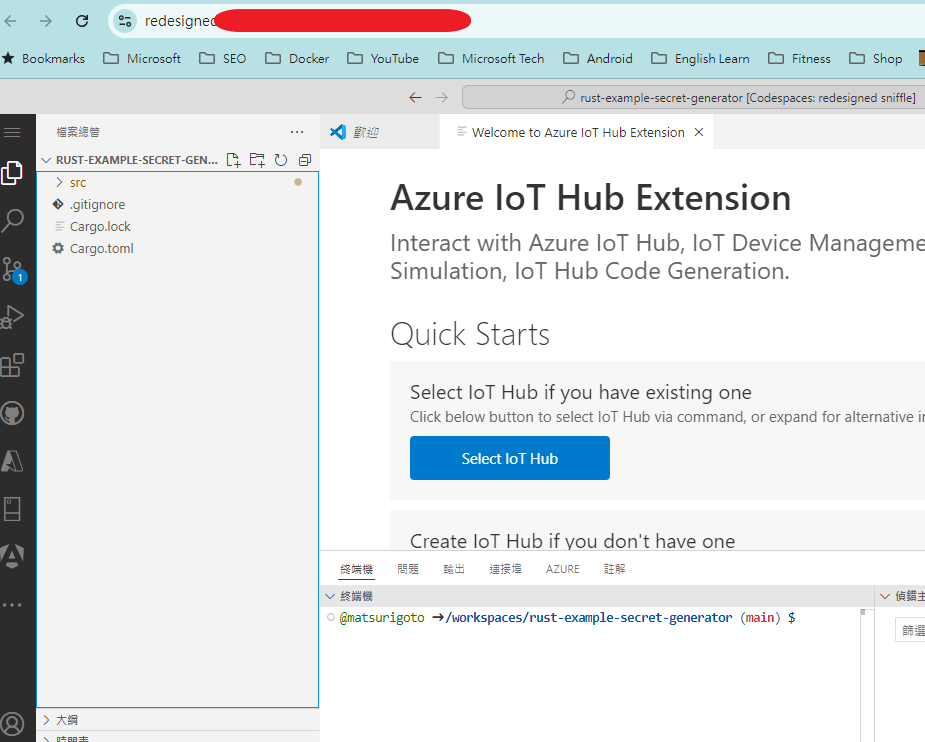The height and width of the screenshot is (742, 925).
Task: Open the Cargo.toml file
Action: click(177, 248)
